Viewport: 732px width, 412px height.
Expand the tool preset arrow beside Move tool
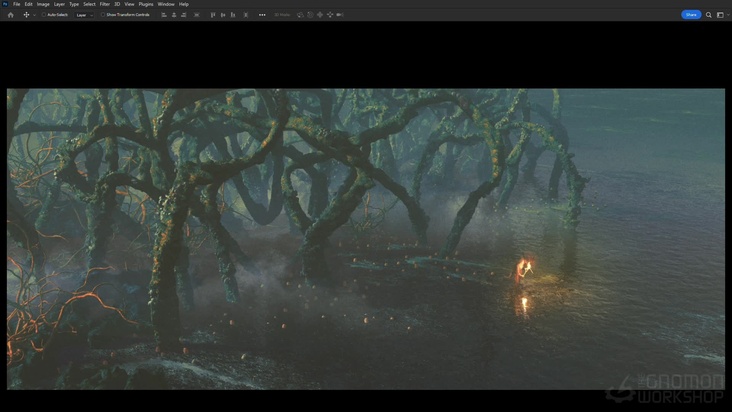coord(34,15)
